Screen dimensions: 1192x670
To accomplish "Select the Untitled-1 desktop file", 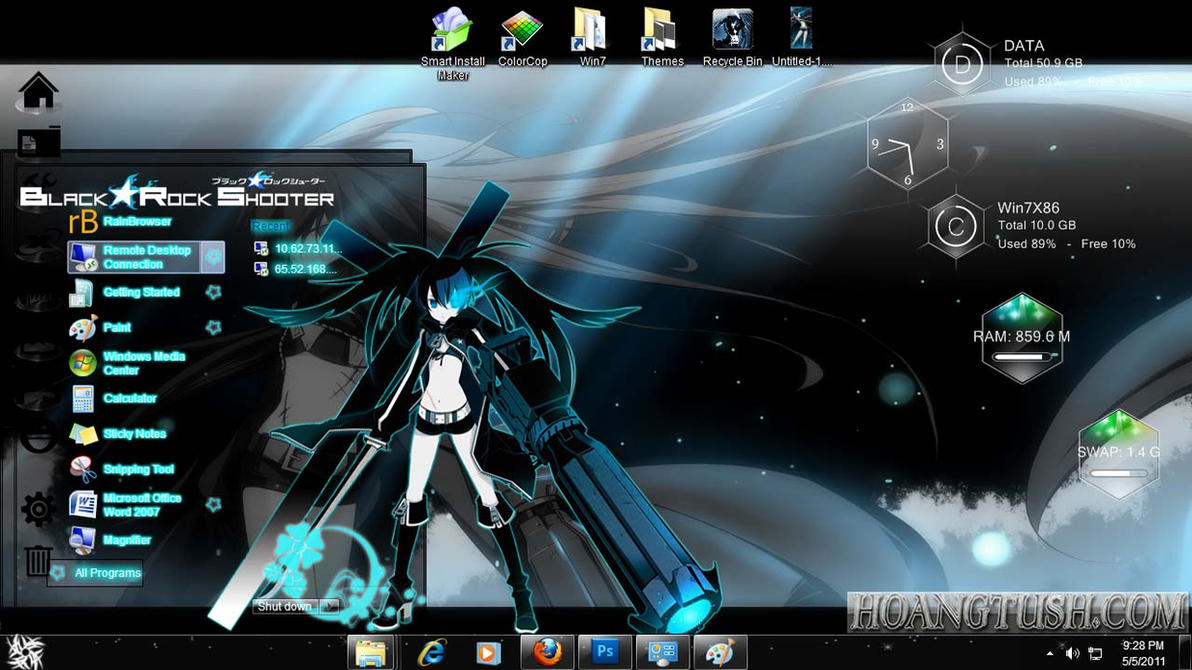I will pyautogui.click(x=801, y=38).
